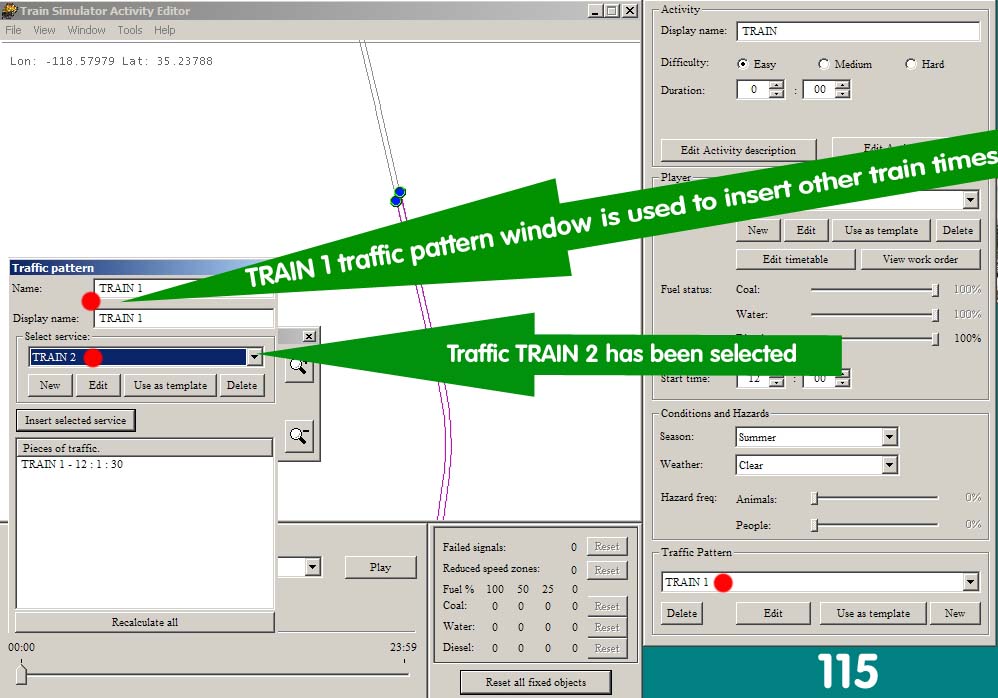Viewport: 998px width, 698px height.
Task: Open the dropdown next to Play button
Action: (312, 566)
